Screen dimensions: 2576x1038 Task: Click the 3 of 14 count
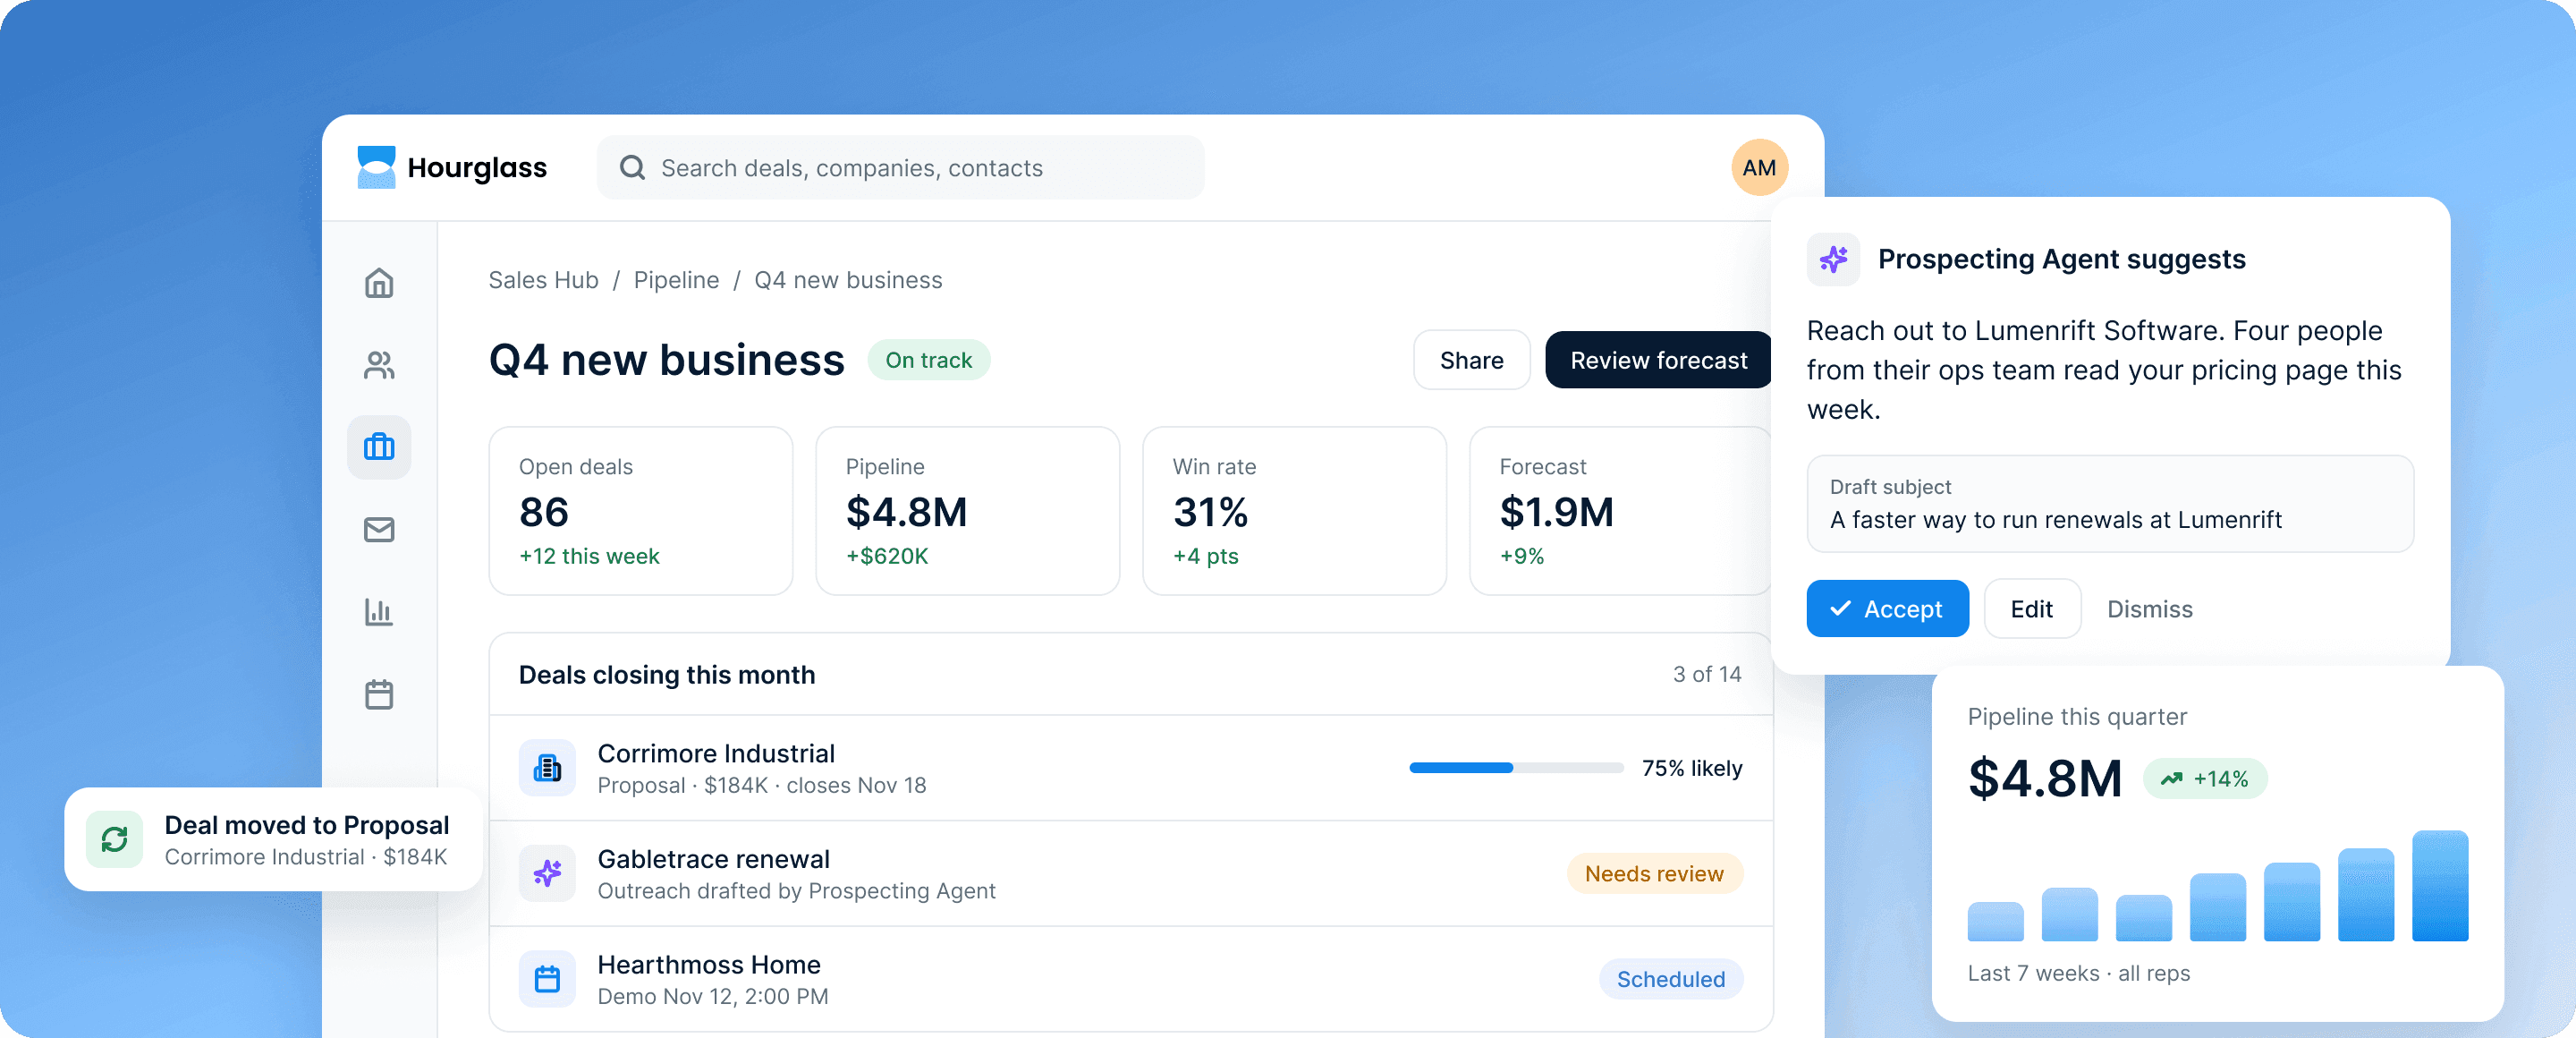pos(1707,675)
